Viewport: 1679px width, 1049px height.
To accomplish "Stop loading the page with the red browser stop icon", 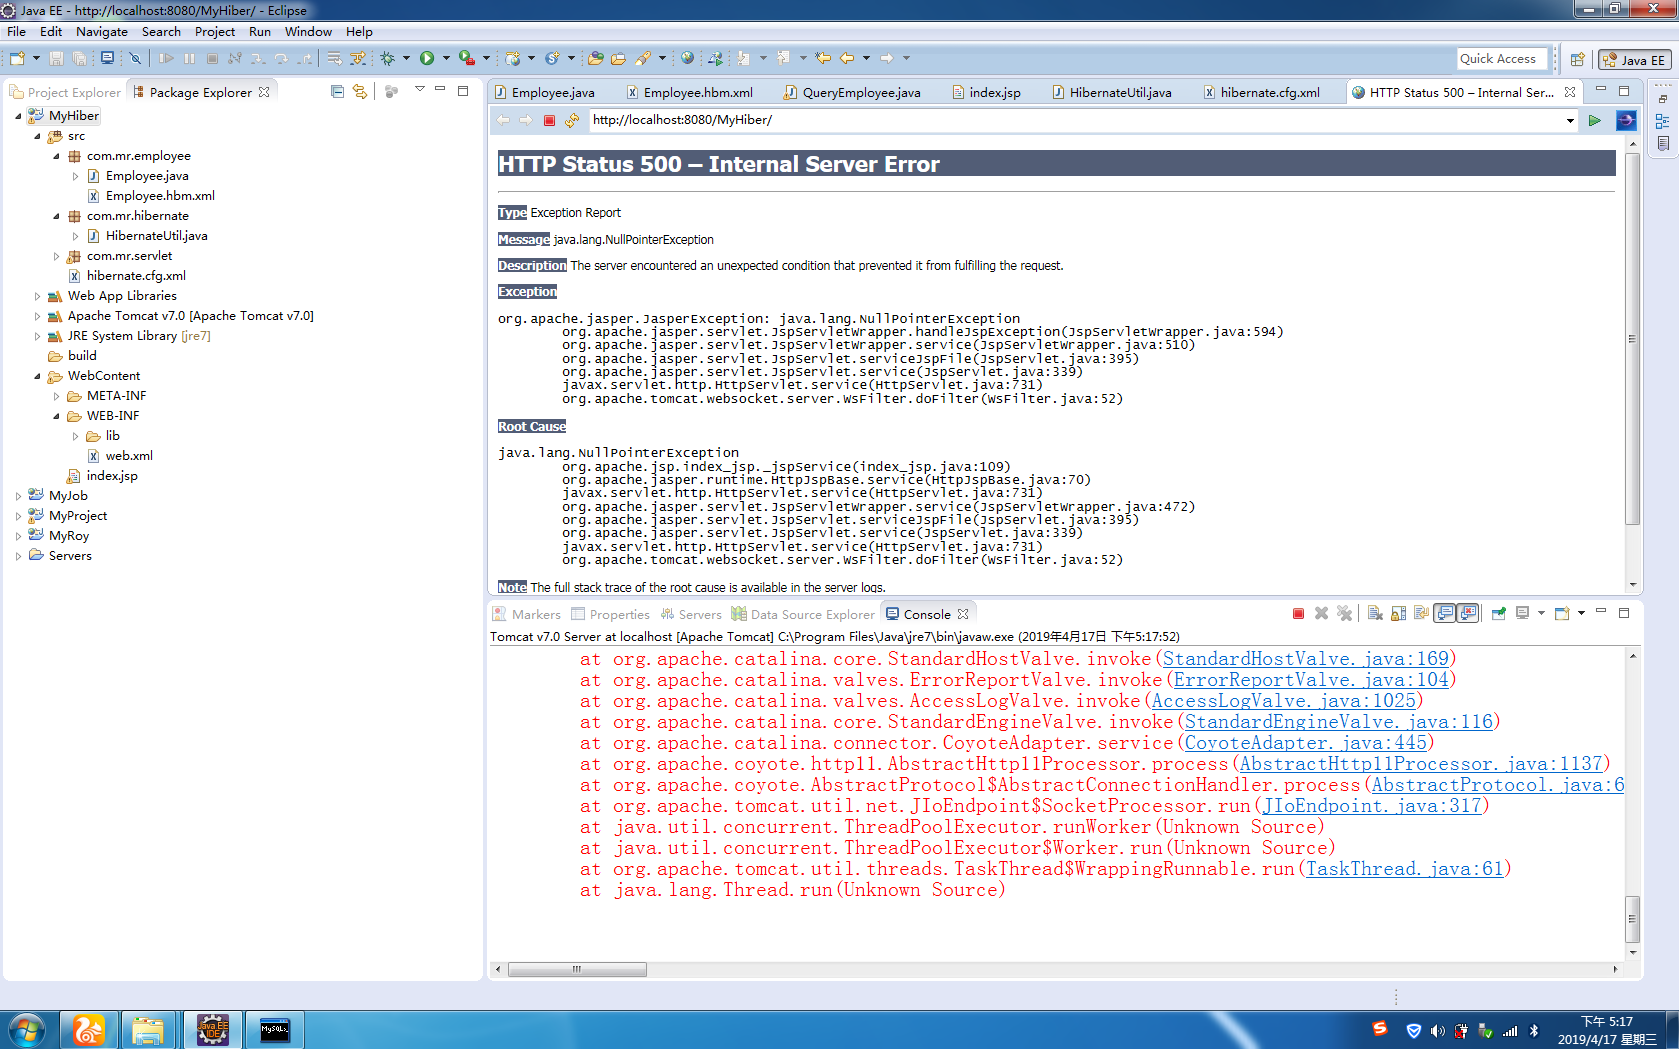I will [549, 120].
